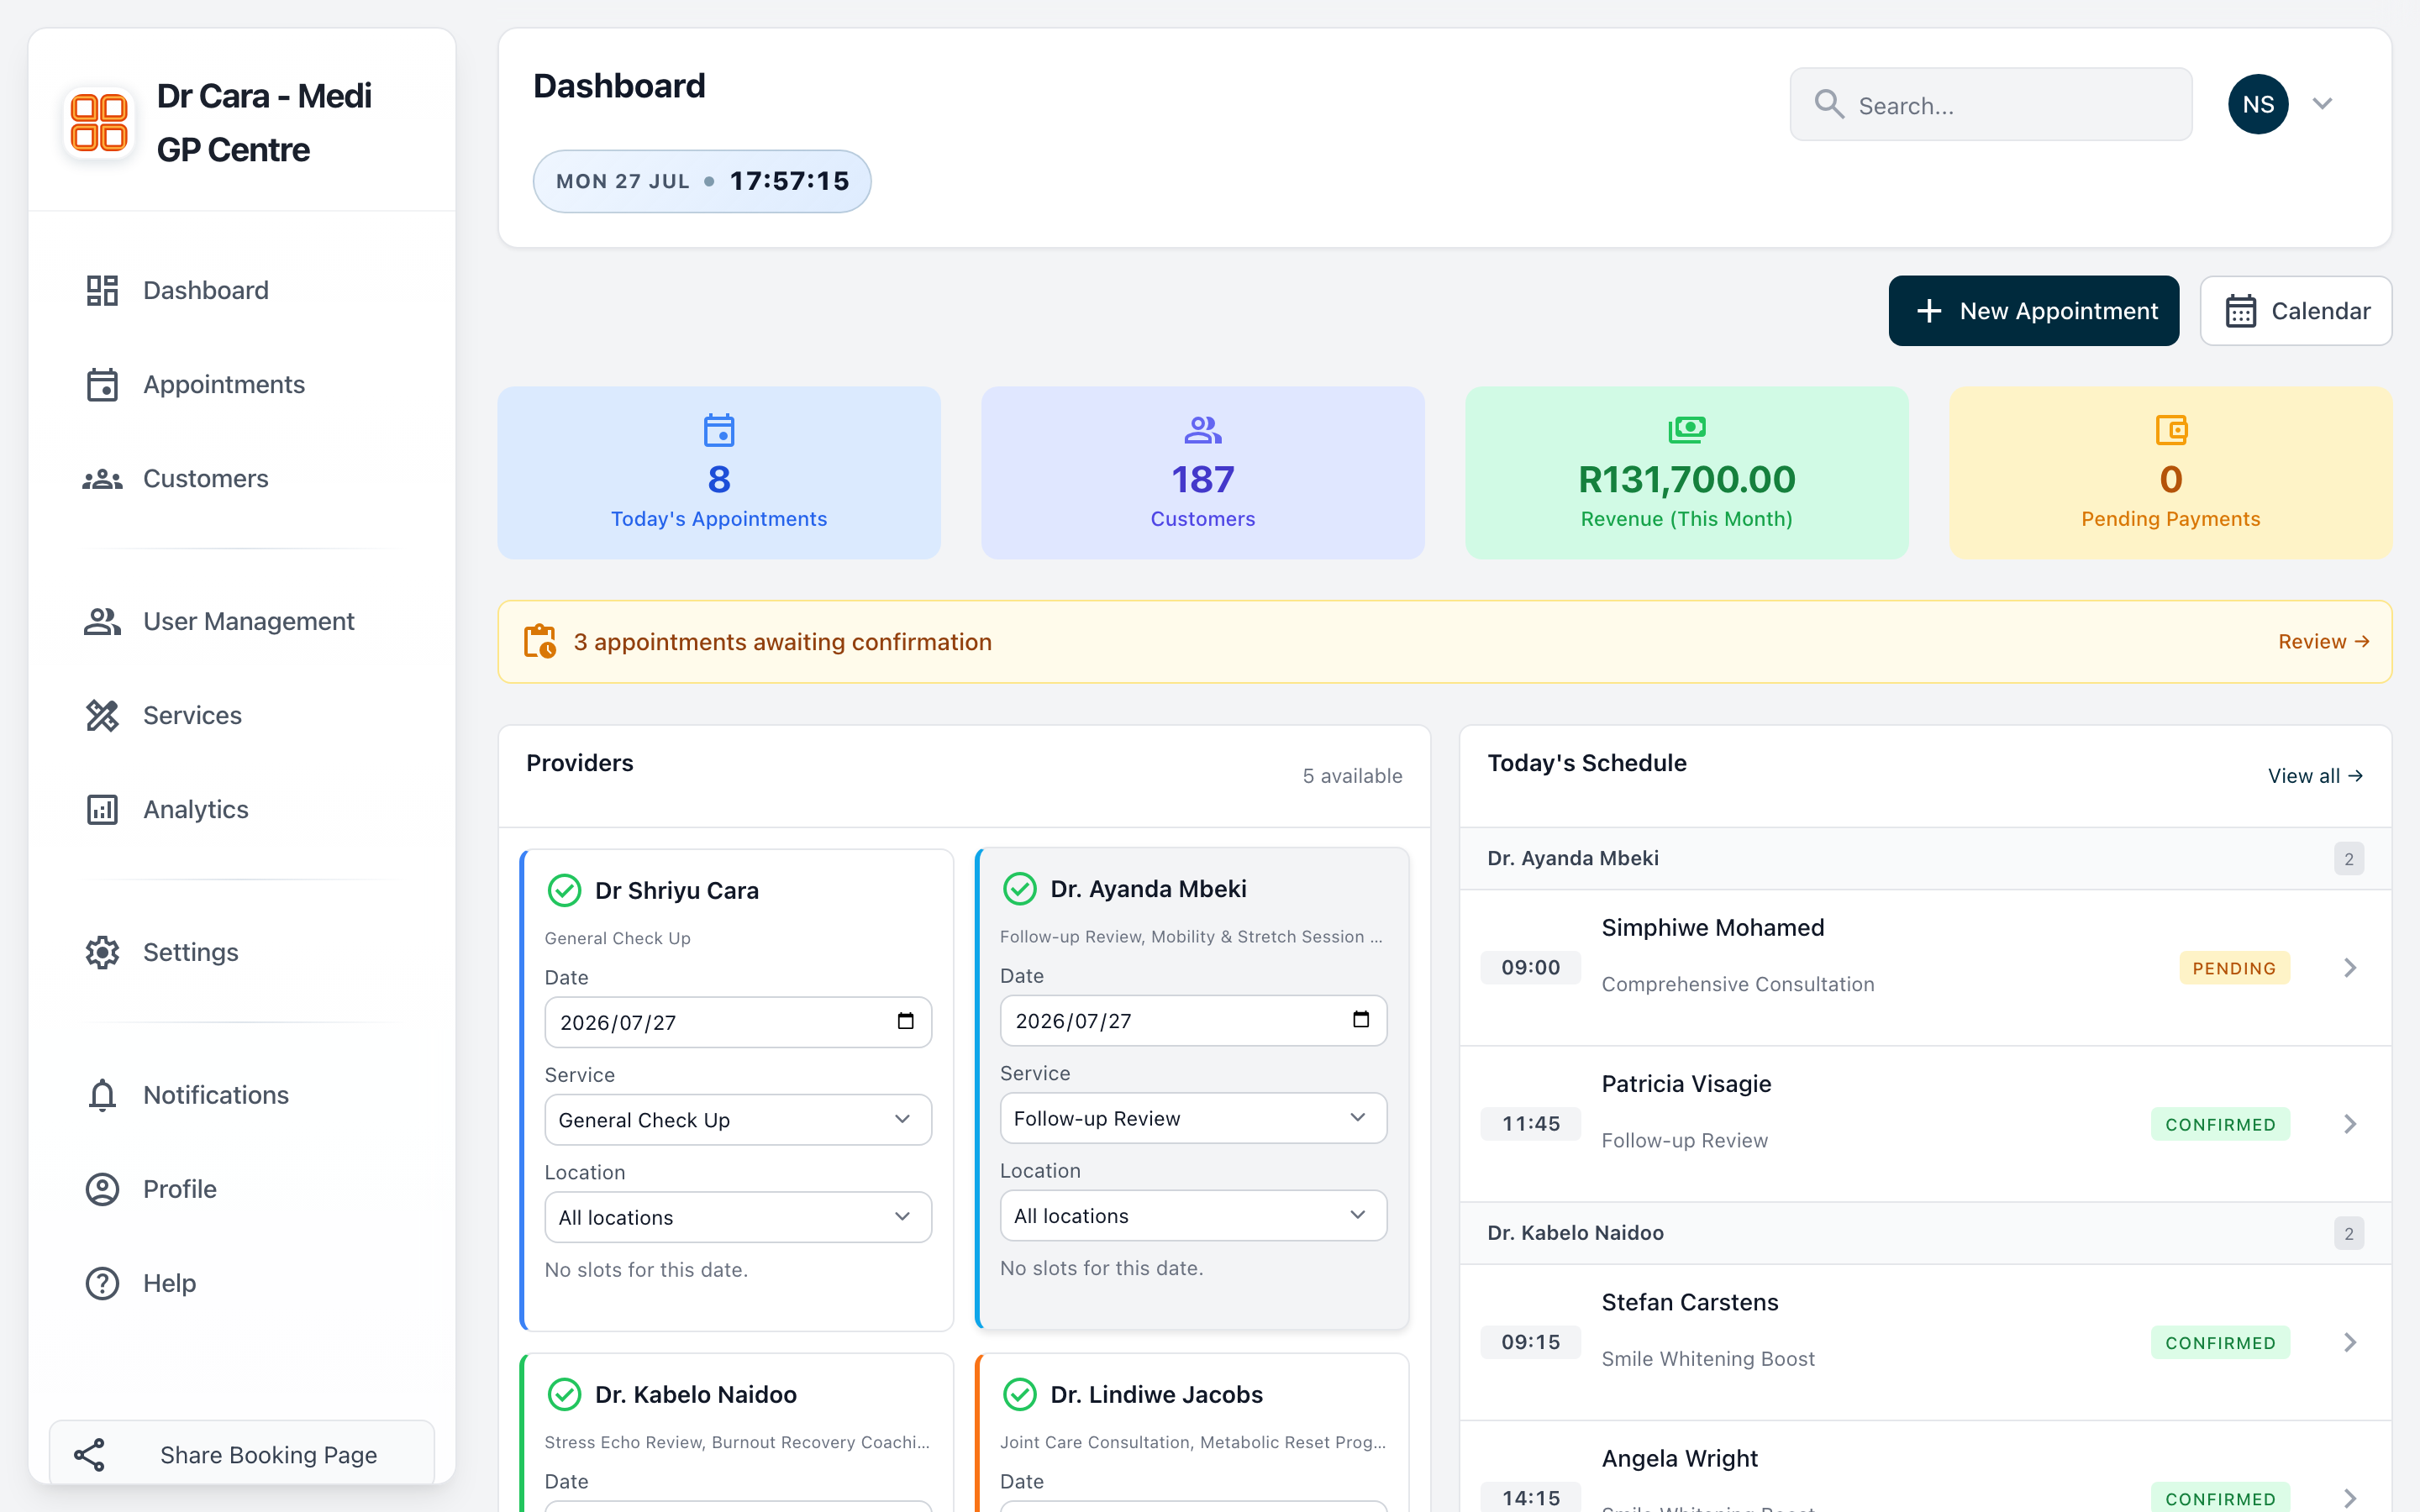Image resolution: width=2420 pixels, height=1512 pixels.
Task: Expand the user account menu chevron
Action: [2322, 104]
